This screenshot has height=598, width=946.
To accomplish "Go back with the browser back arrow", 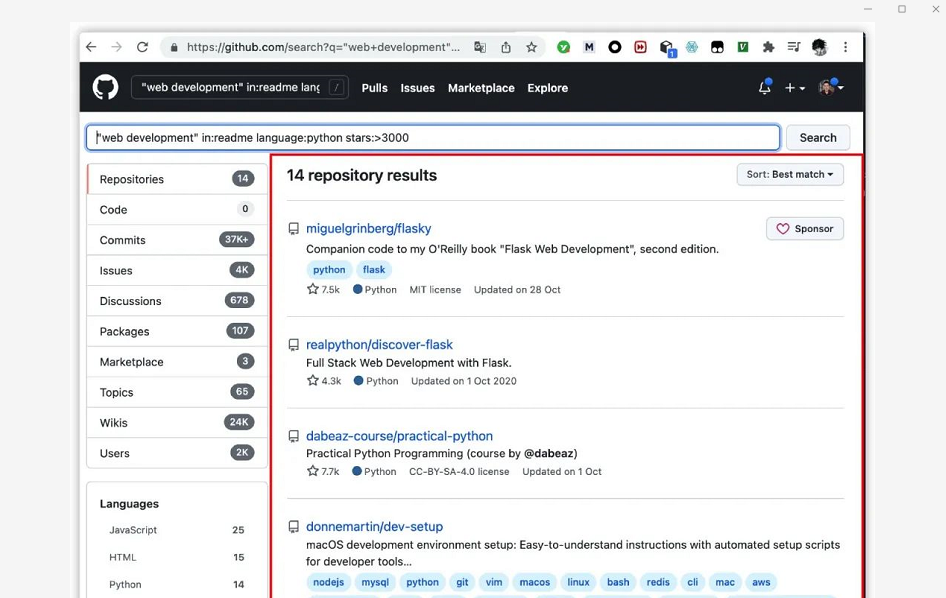I will tap(91, 47).
